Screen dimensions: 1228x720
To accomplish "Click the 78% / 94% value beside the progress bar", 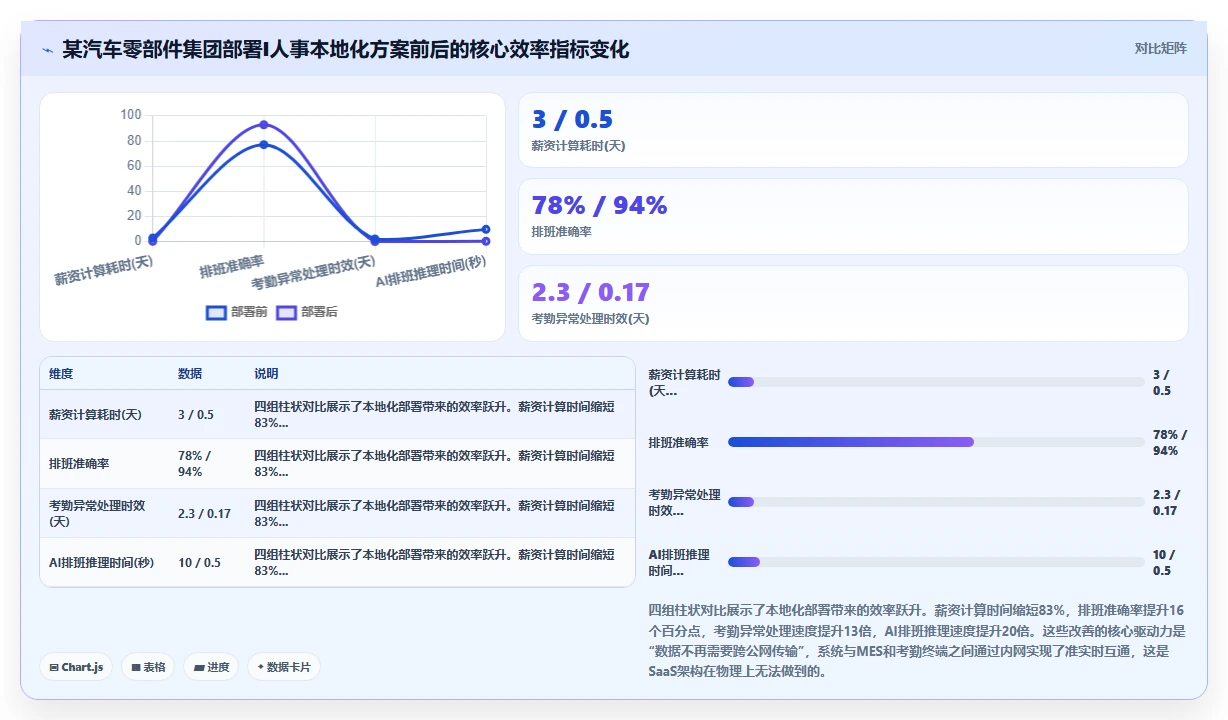I will coord(1170,442).
